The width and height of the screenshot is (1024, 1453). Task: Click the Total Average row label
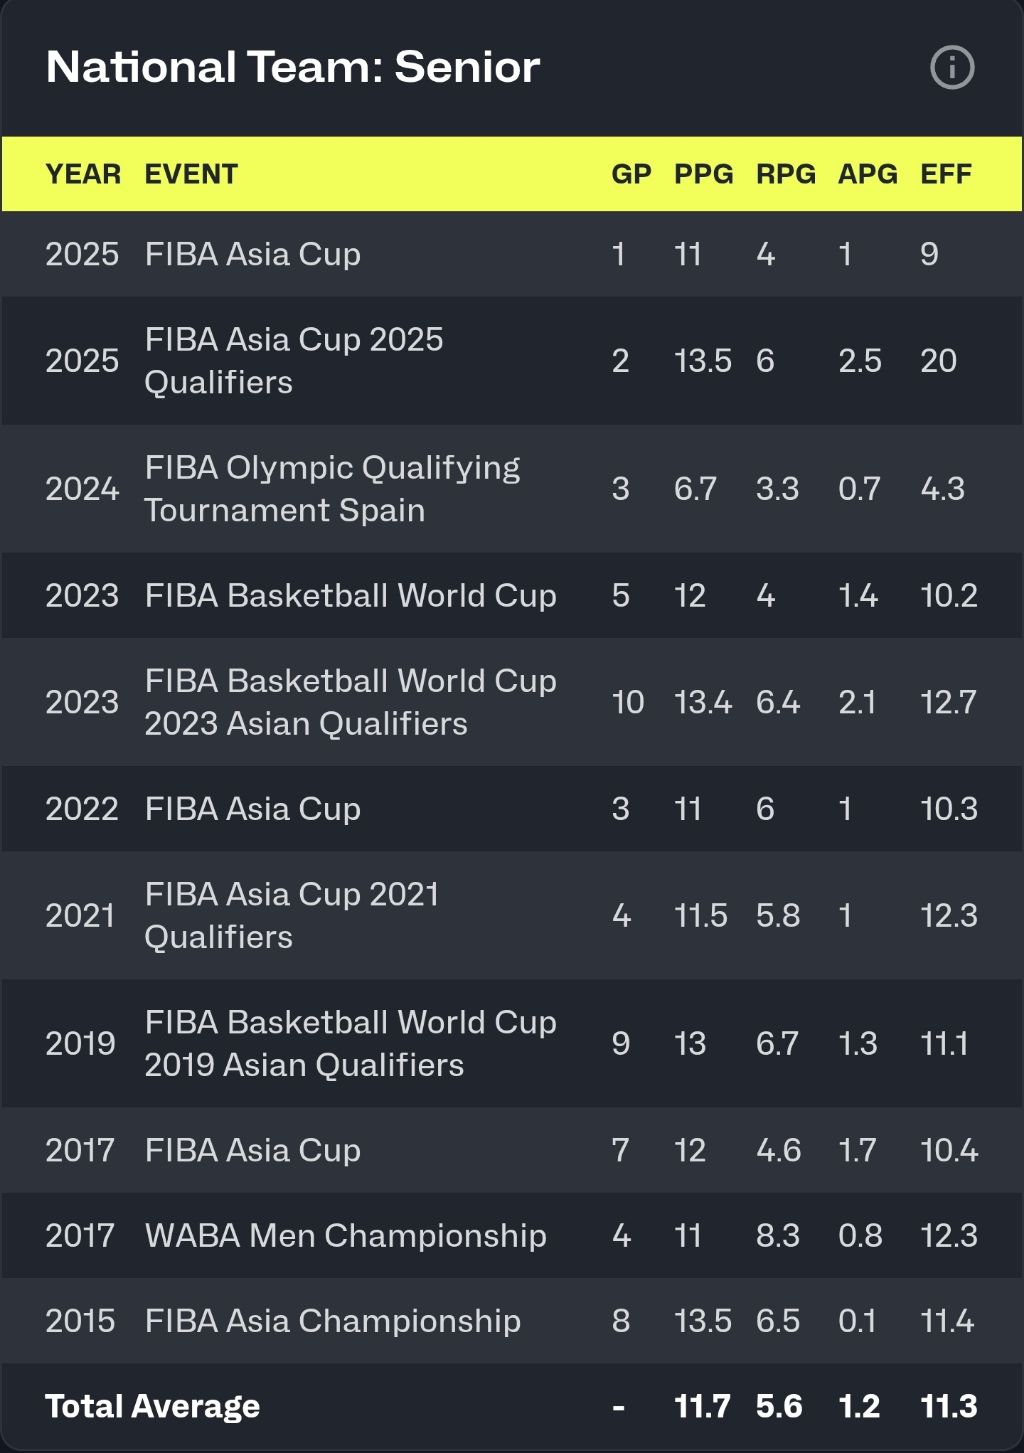152,1407
